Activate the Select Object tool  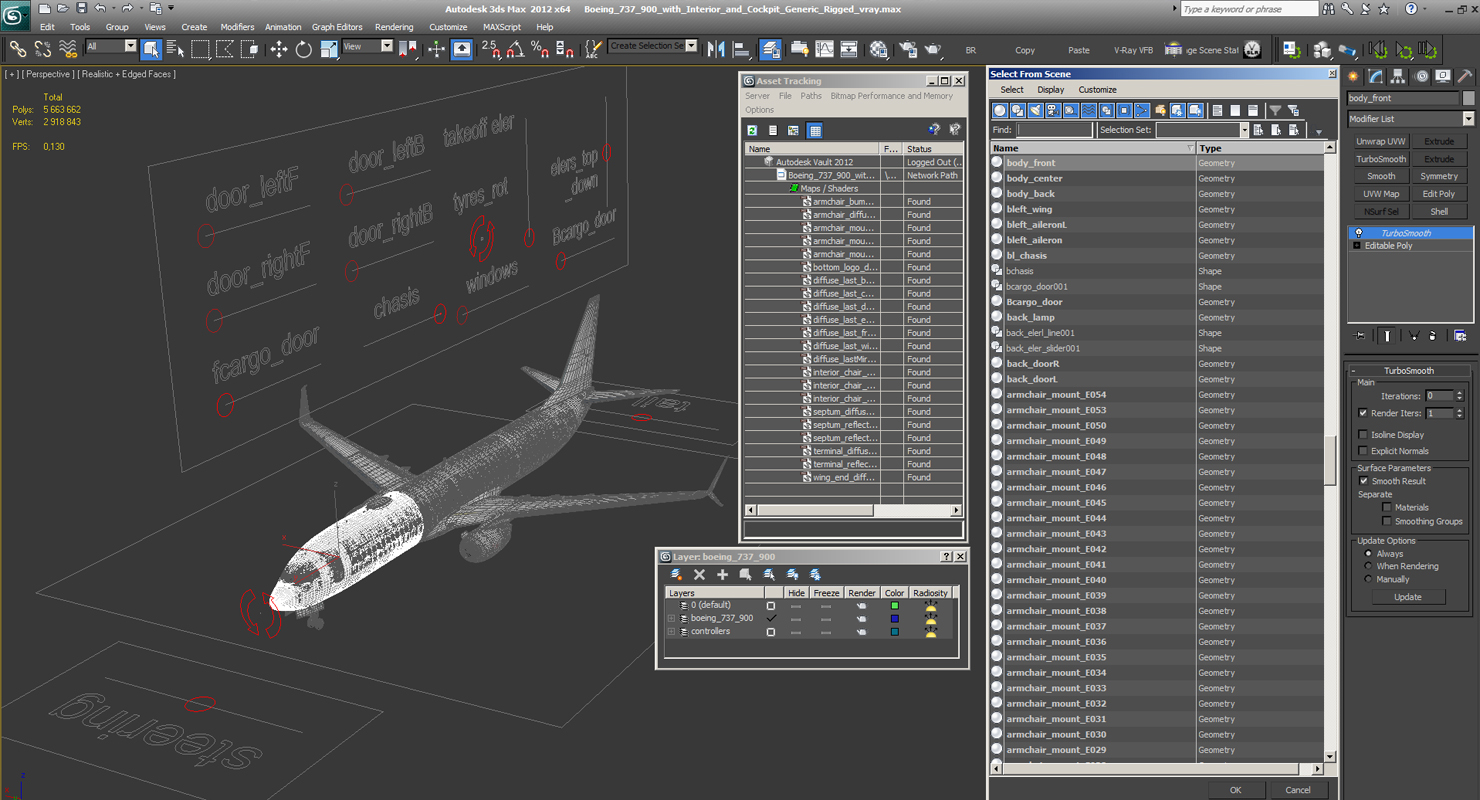point(151,49)
